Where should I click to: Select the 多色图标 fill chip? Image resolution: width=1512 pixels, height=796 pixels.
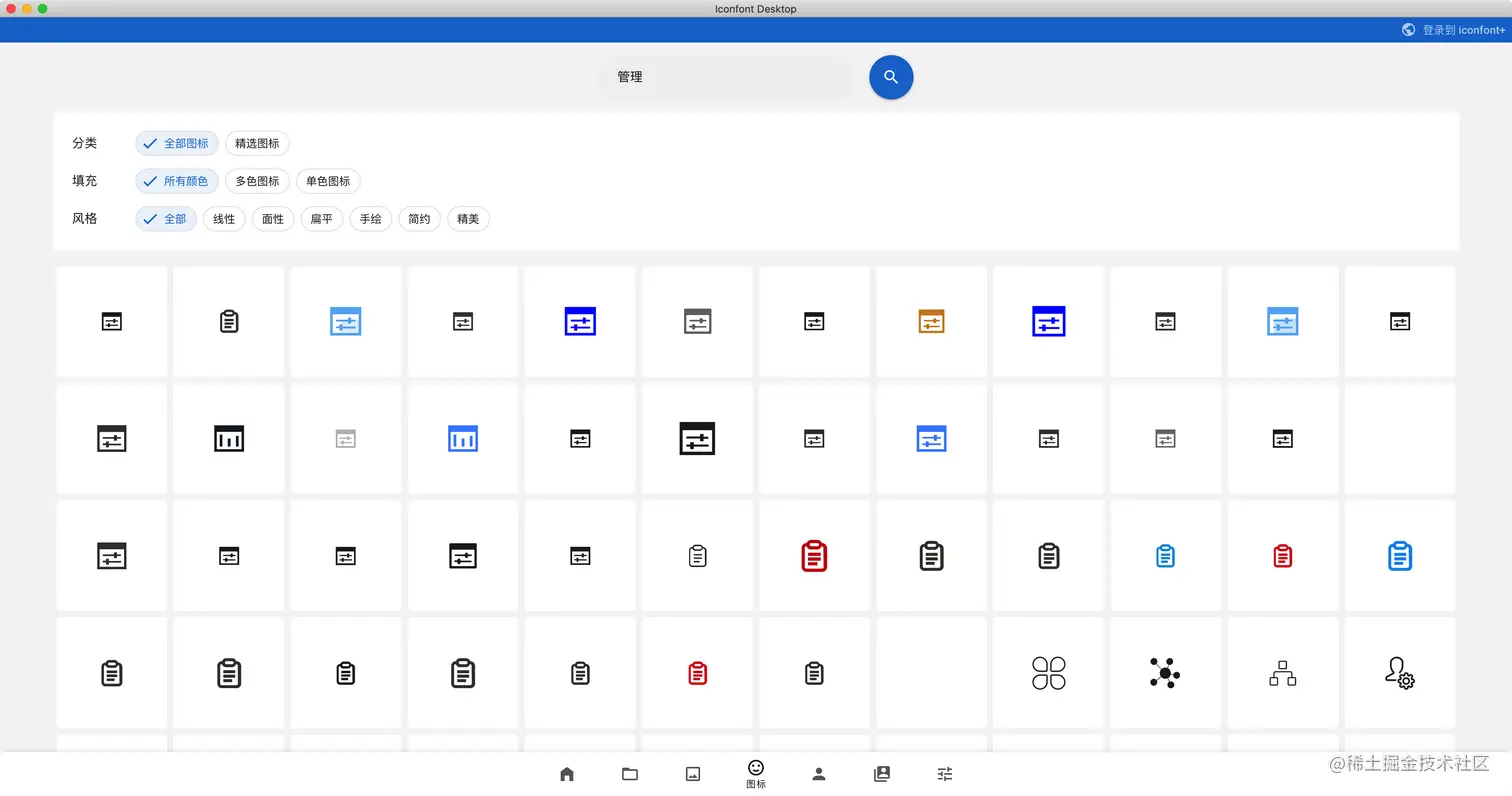pos(257,181)
